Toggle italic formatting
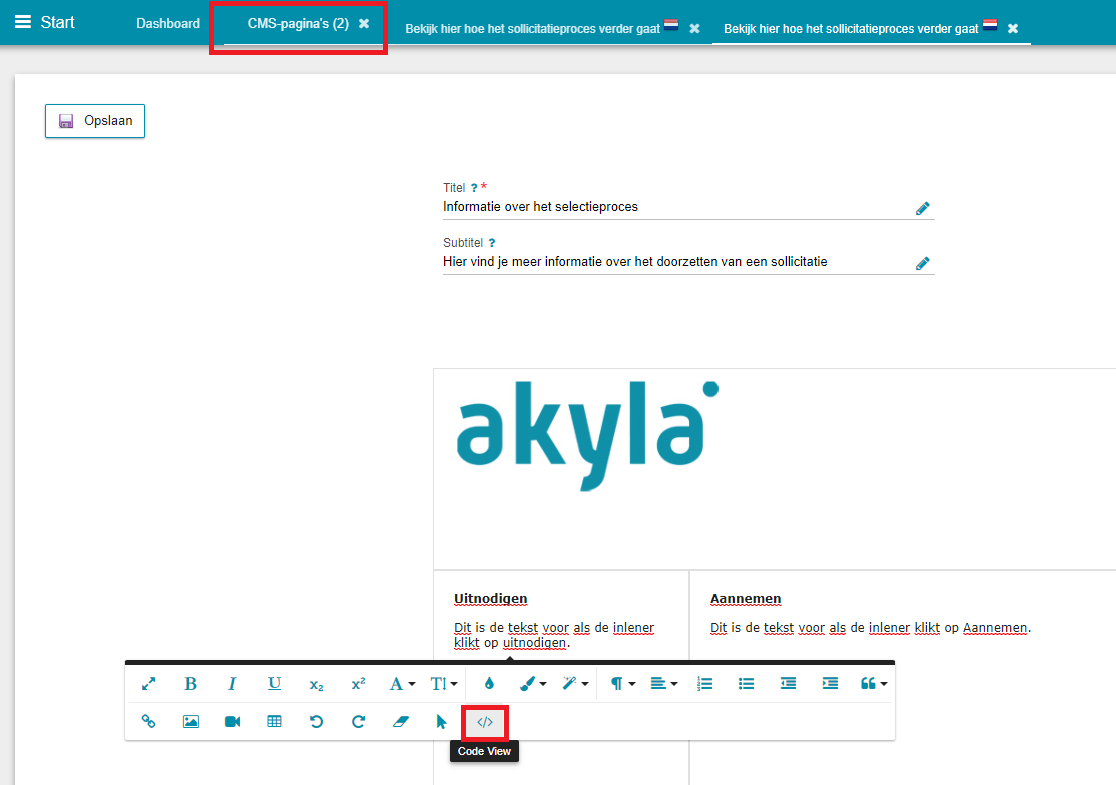 (232, 684)
